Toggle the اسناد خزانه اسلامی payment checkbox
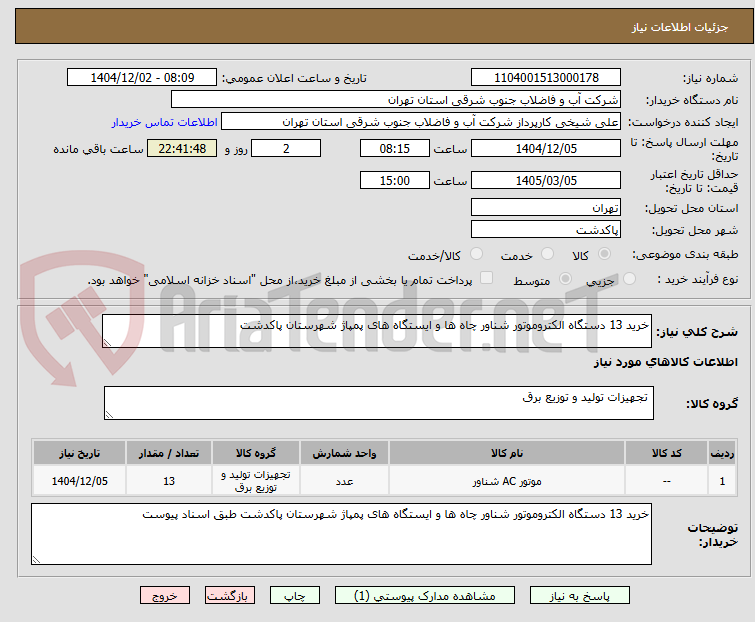The image size is (755, 622). click(x=487, y=278)
